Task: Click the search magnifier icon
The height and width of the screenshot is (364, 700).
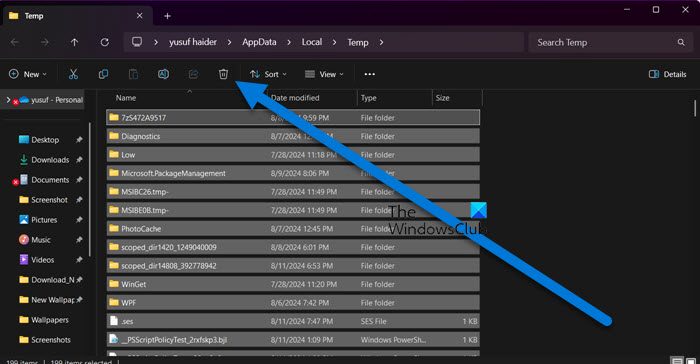Action: (681, 42)
